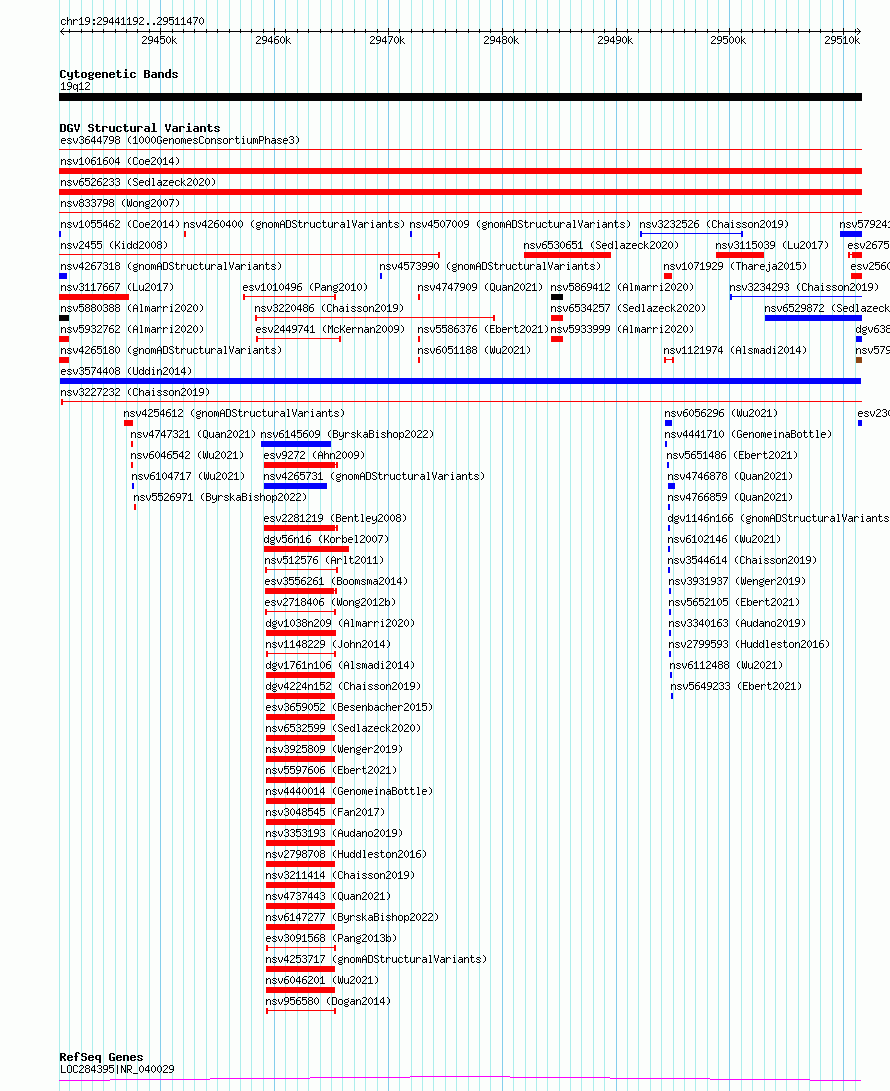Open the DGV Structural Variants track heading
The image size is (890, 1091).
tap(139, 128)
